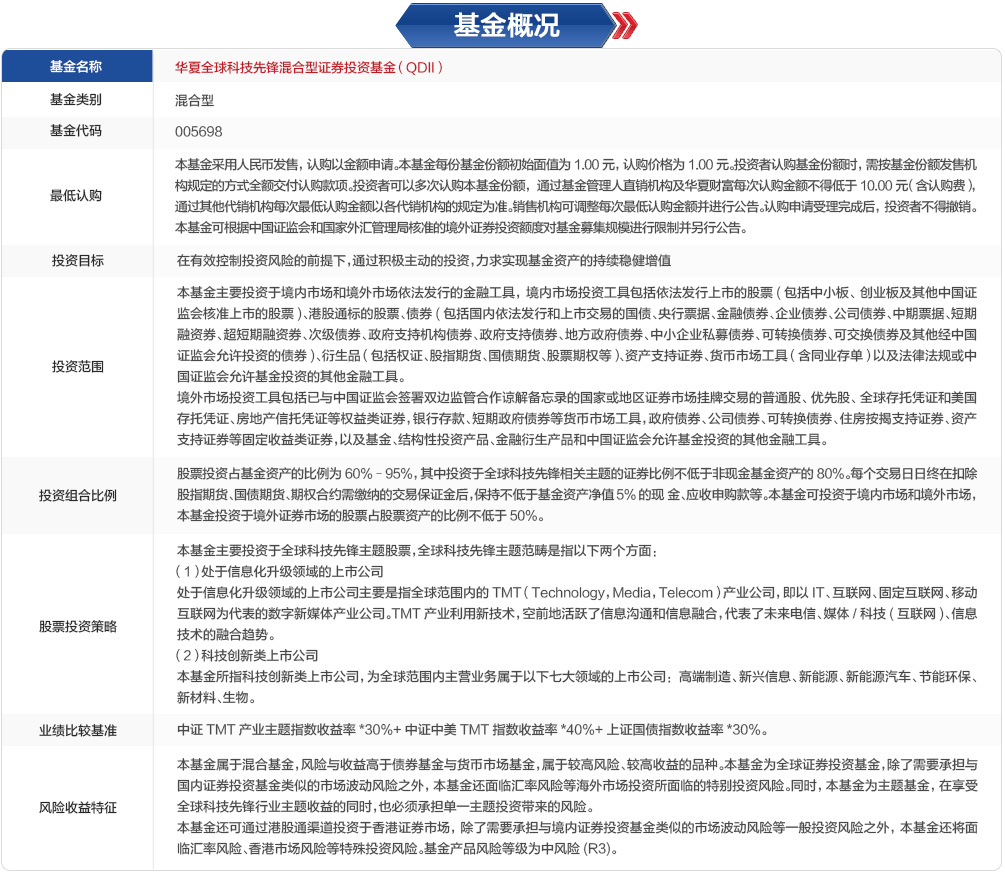Click the 基金类别 row label
Screen dimensions: 1005x888
click(x=76, y=100)
